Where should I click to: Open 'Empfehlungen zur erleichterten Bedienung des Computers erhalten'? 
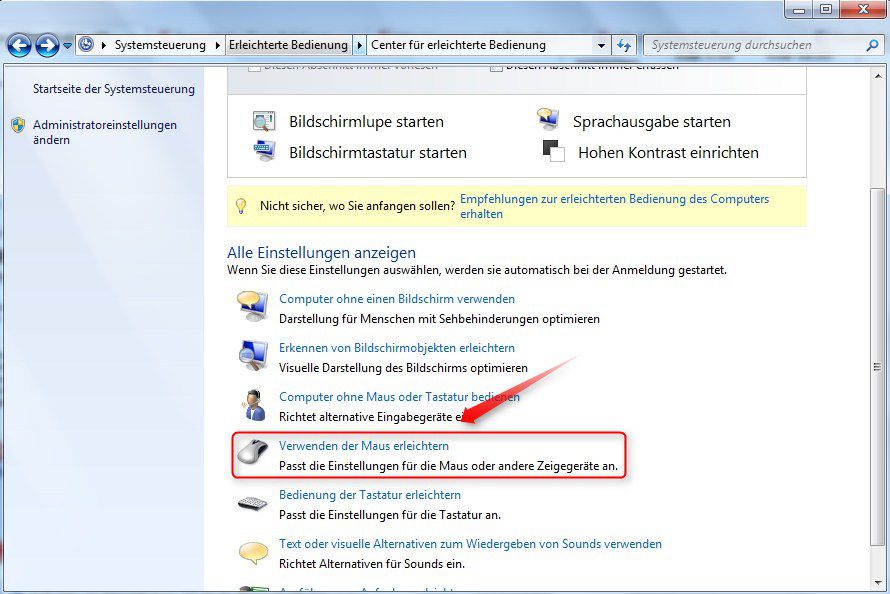pyautogui.click(x=605, y=199)
